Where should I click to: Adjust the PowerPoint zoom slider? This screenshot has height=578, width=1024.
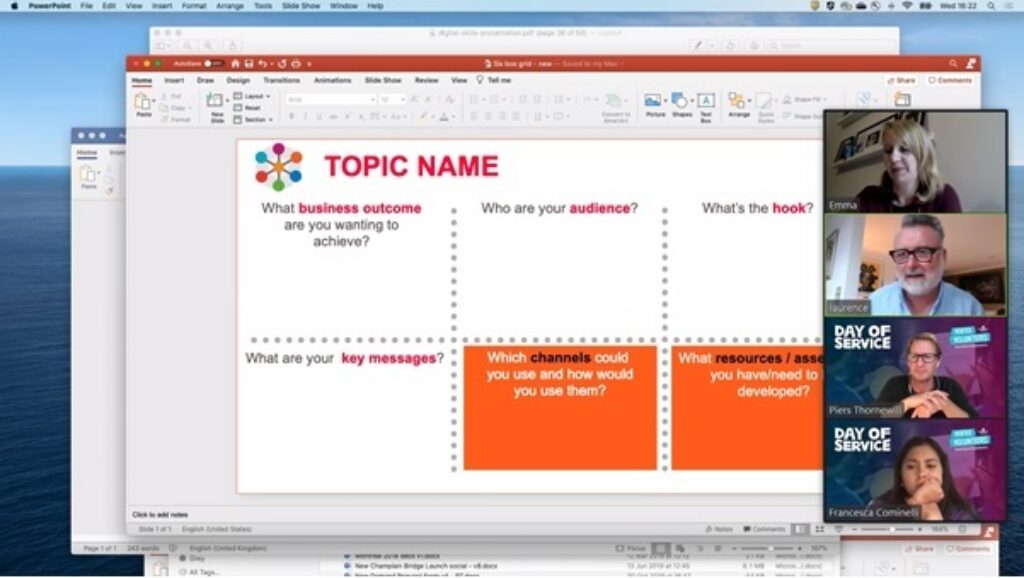coord(891,529)
